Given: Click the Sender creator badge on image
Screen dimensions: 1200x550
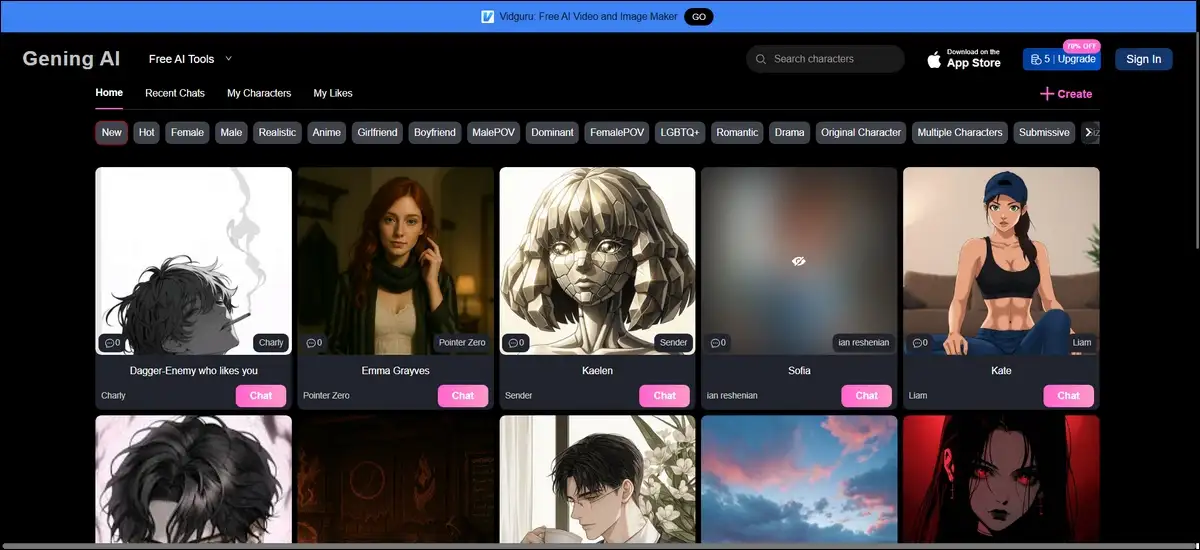Looking at the screenshot, I should coord(674,342).
